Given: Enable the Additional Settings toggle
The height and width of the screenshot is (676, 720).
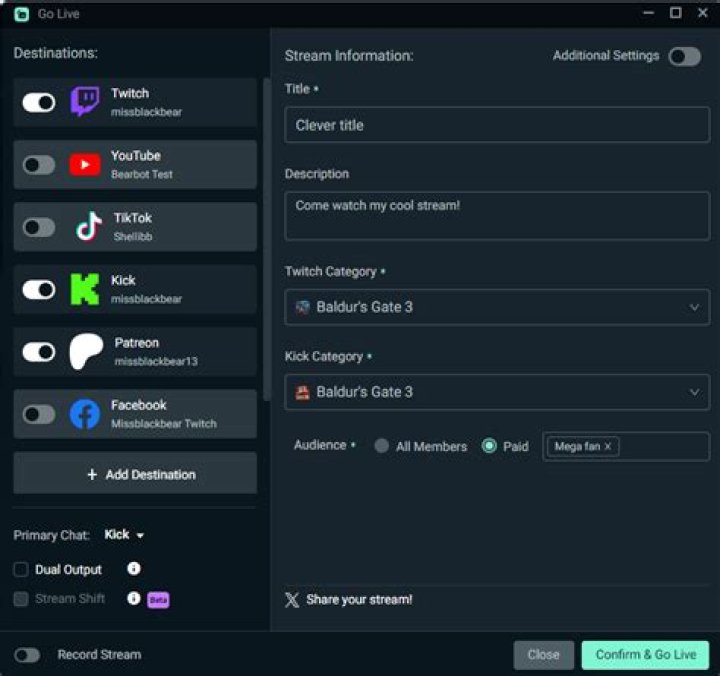Looking at the screenshot, I should [x=685, y=57].
